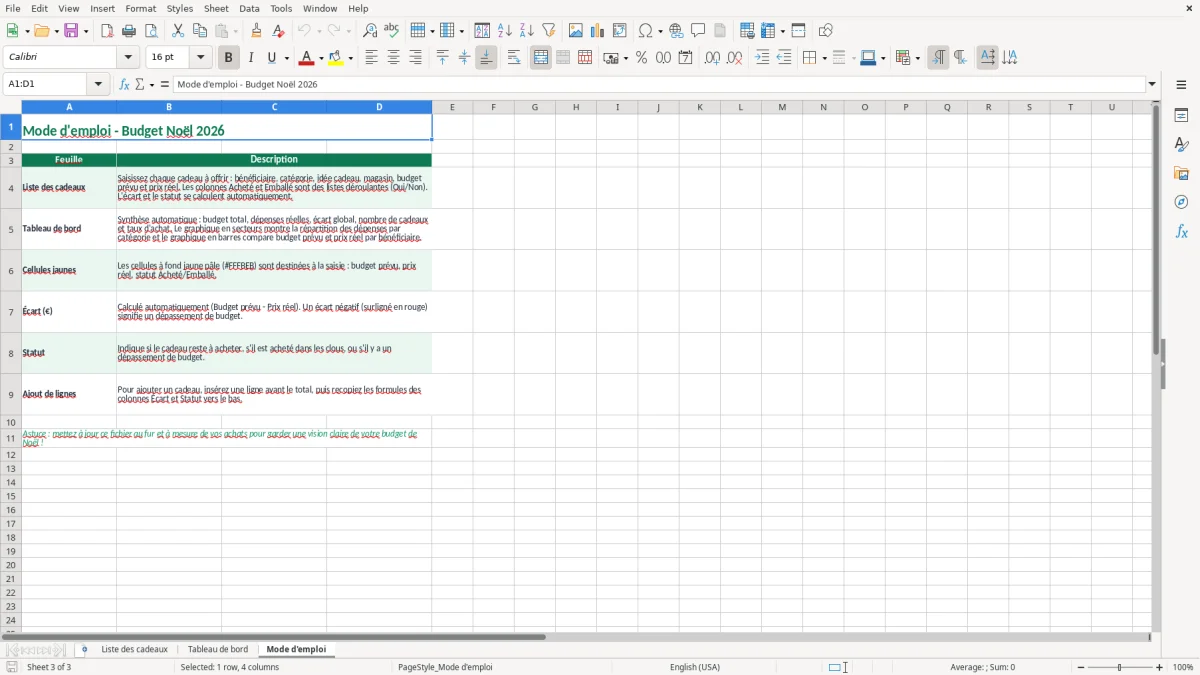Expand the formula bar with its arrow
1200x675 pixels.
[x=1152, y=84]
